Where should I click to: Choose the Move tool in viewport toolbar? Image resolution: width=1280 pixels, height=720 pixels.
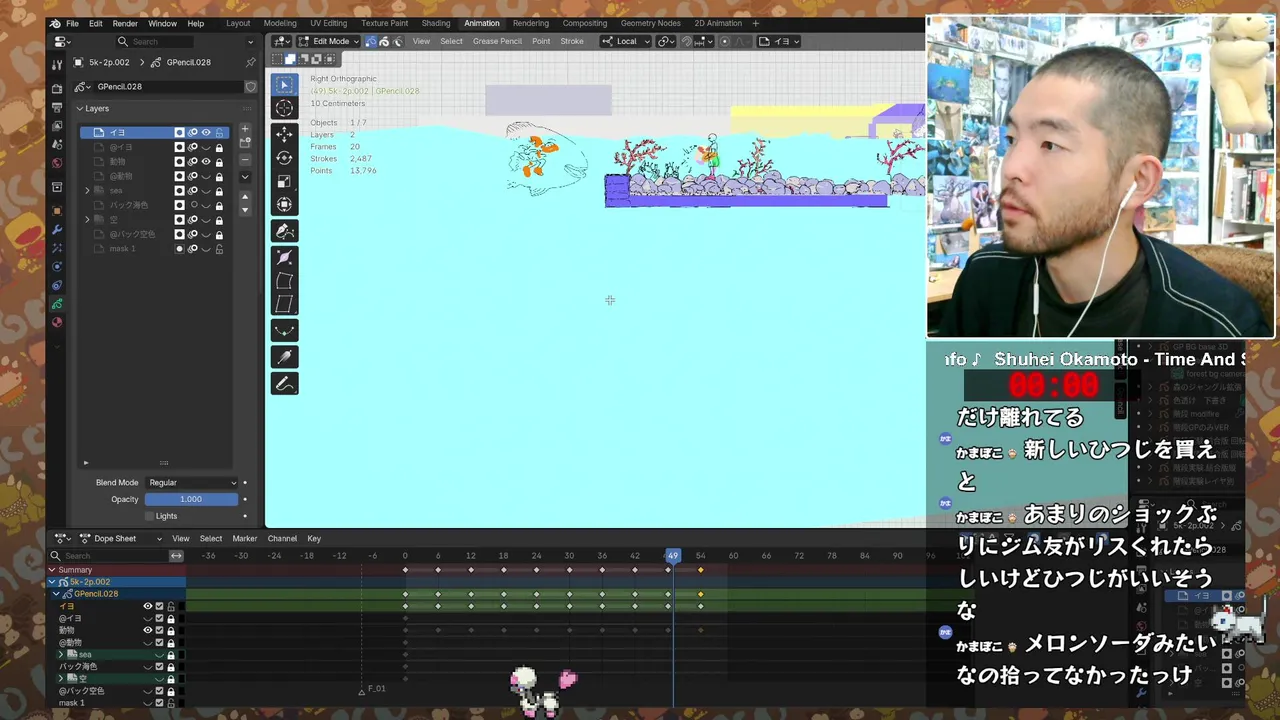point(284,135)
